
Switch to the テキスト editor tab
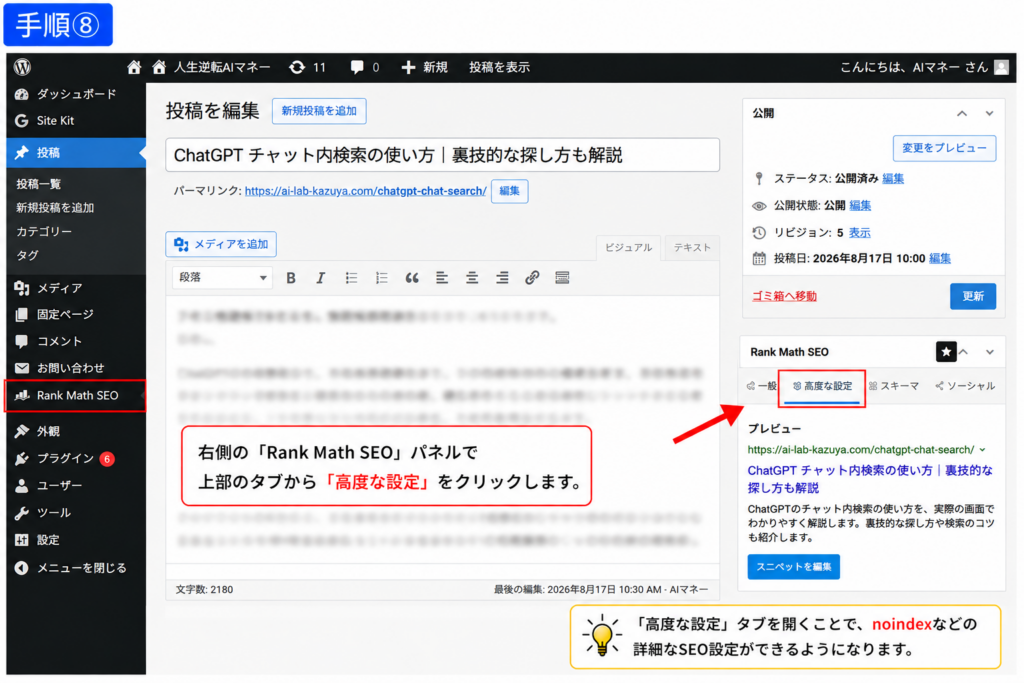pos(692,248)
